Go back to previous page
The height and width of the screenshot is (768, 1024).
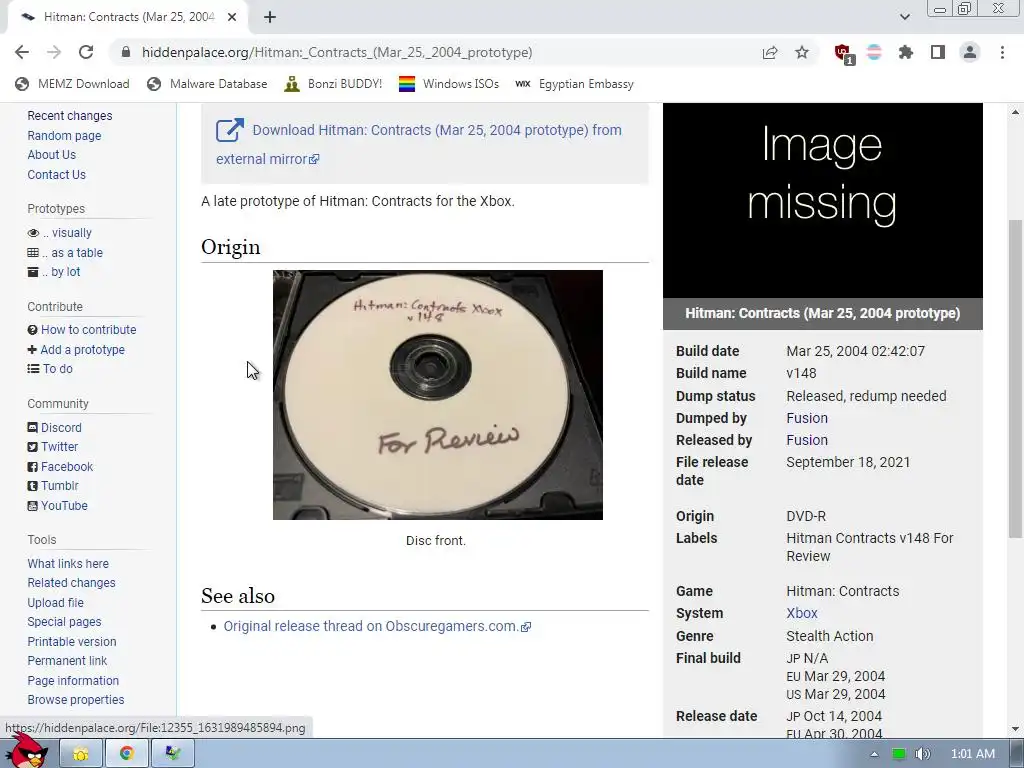[x=22, y=52]
